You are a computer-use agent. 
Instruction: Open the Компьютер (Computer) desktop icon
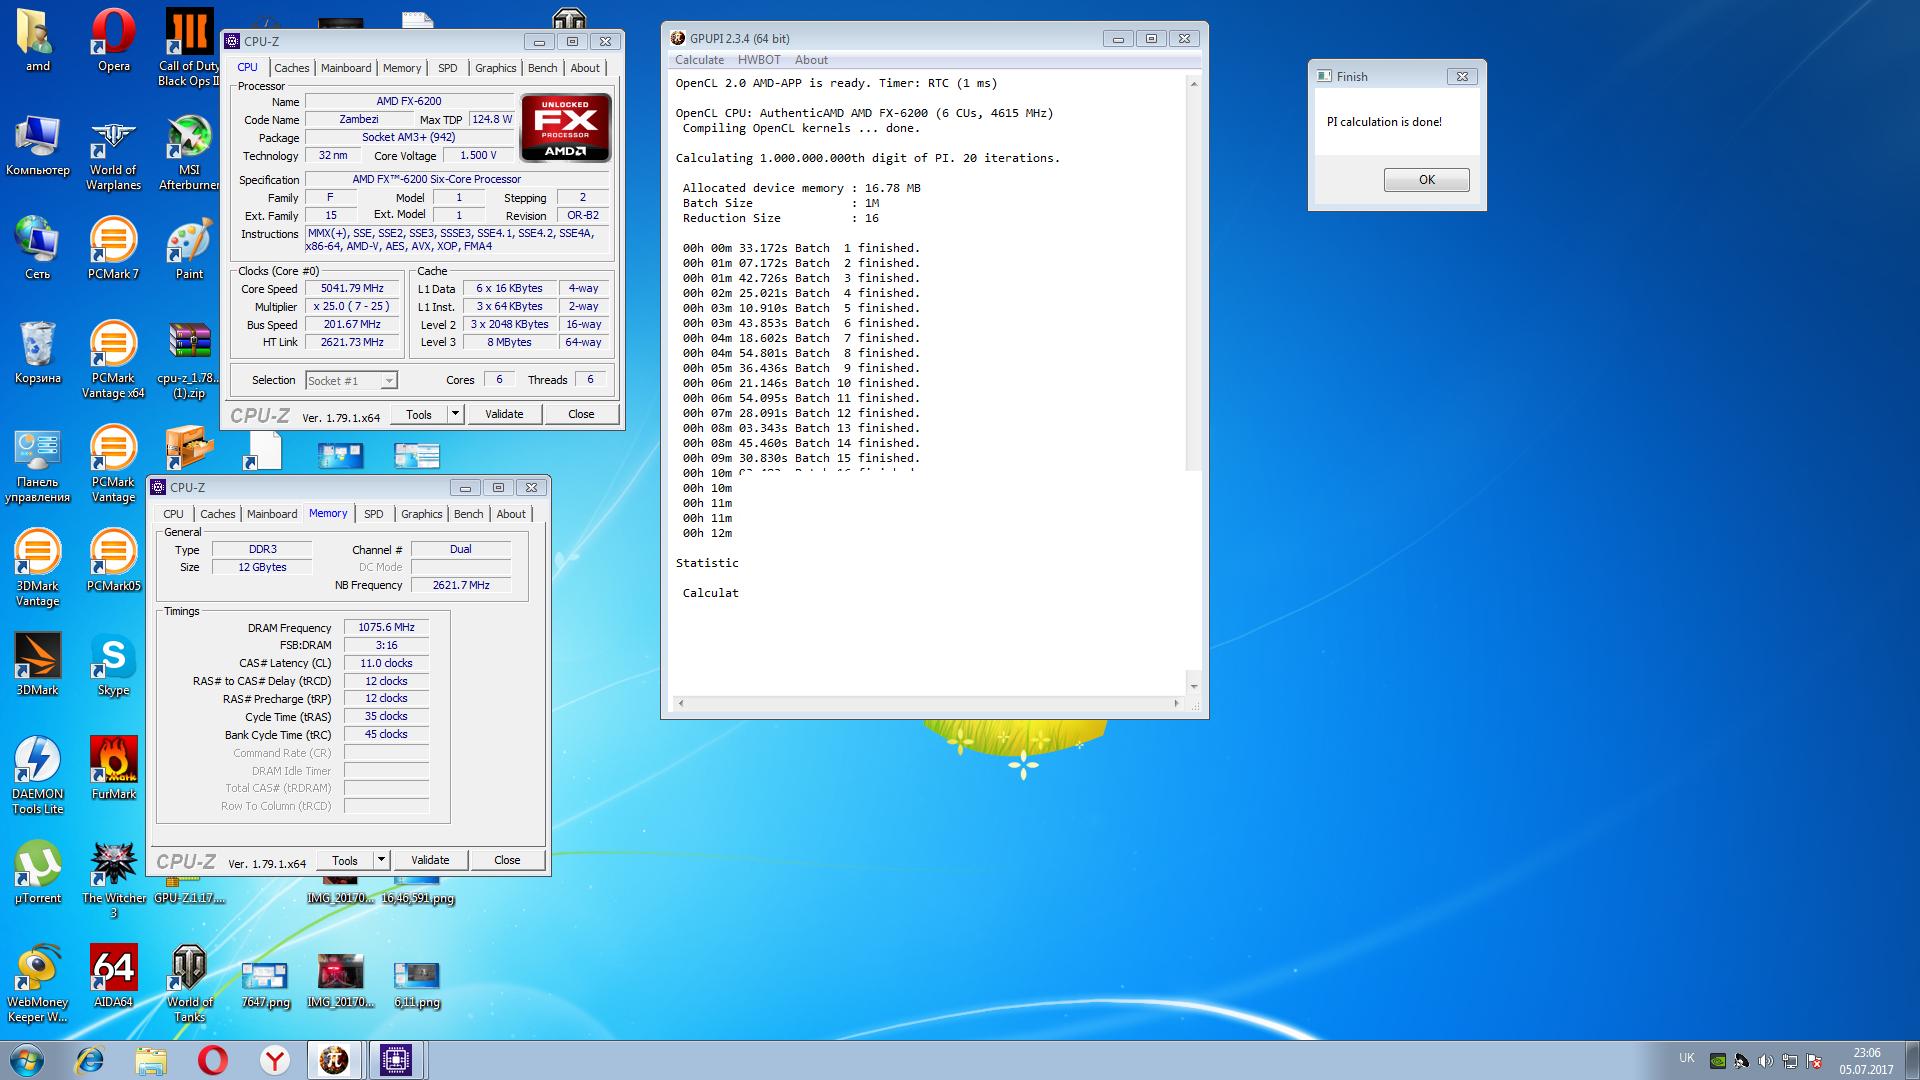tap(37, 144)
